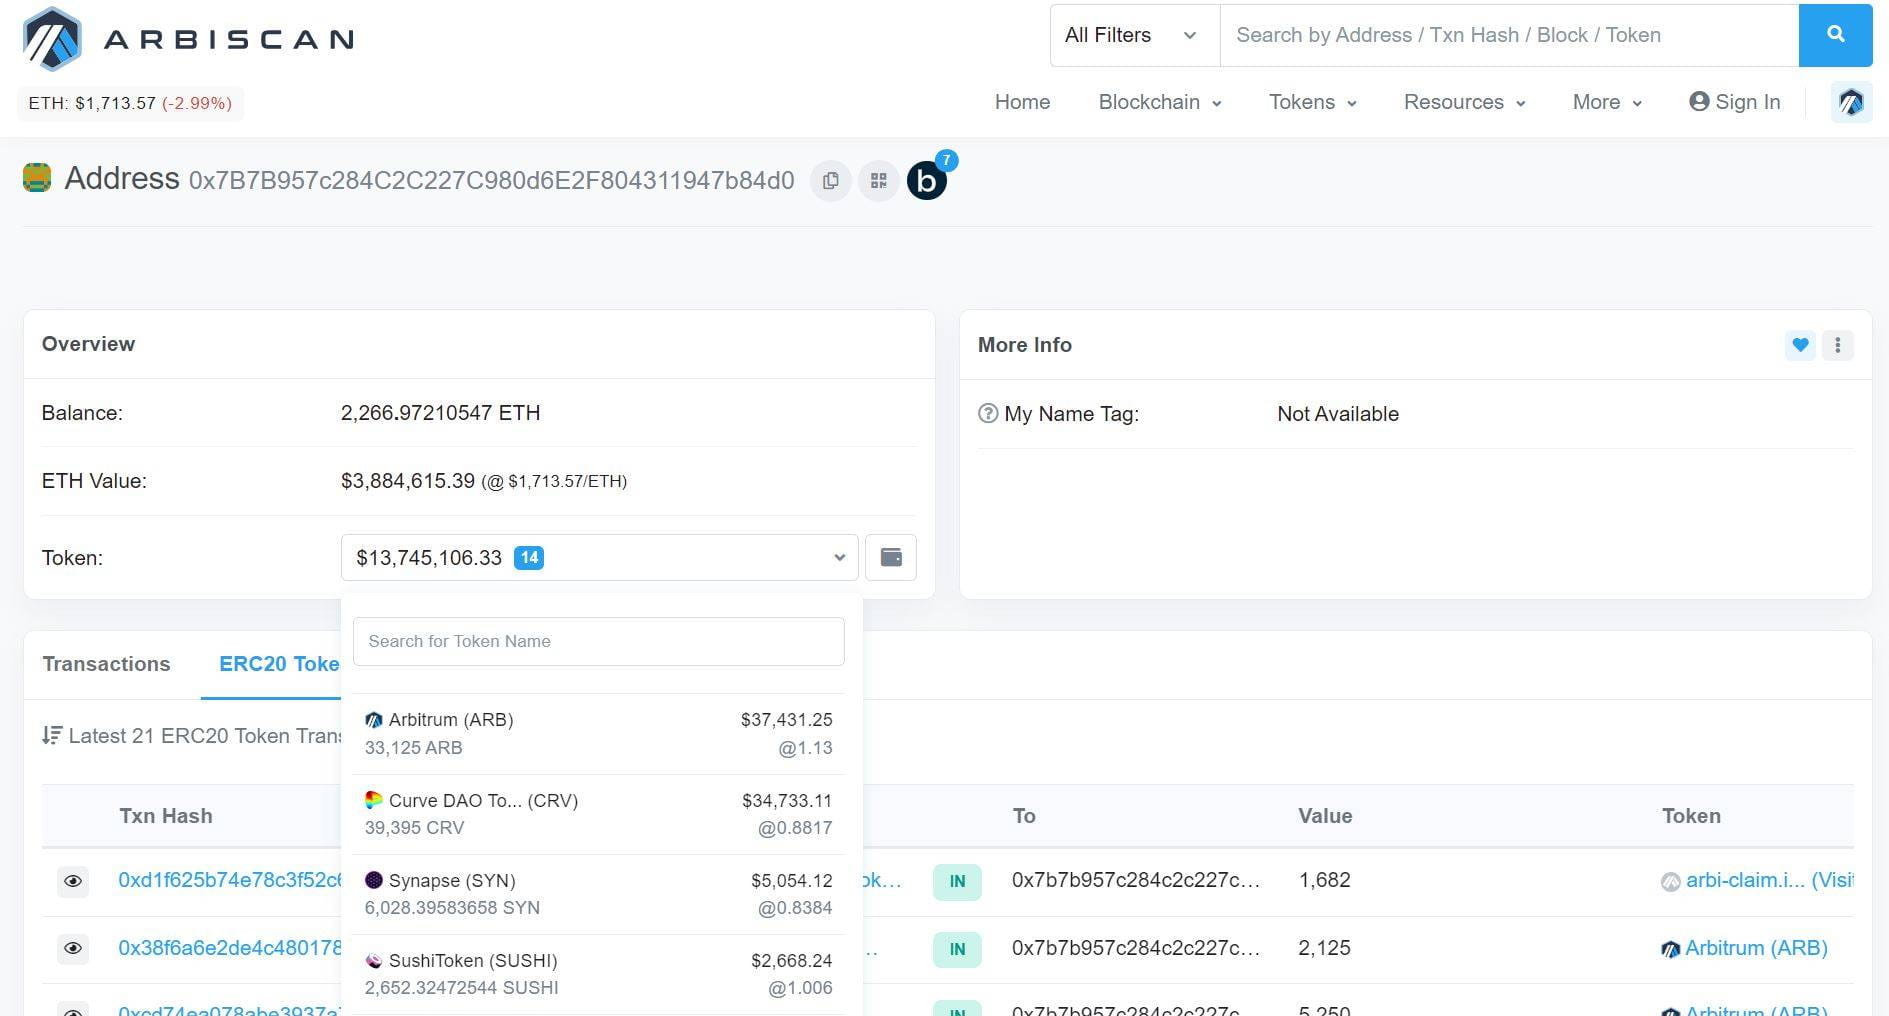Open the wallet icon next to Token dropdown
1889x1016 pixels.
[890, 557]
